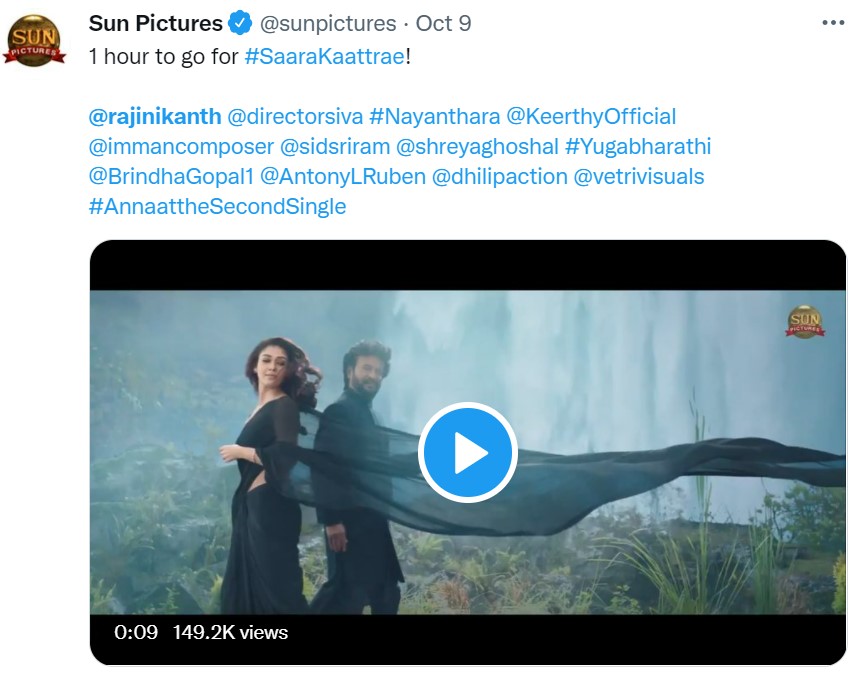Click the blue verified badge
This screenshot has width=859, height=676.
(x=241, y=22)
